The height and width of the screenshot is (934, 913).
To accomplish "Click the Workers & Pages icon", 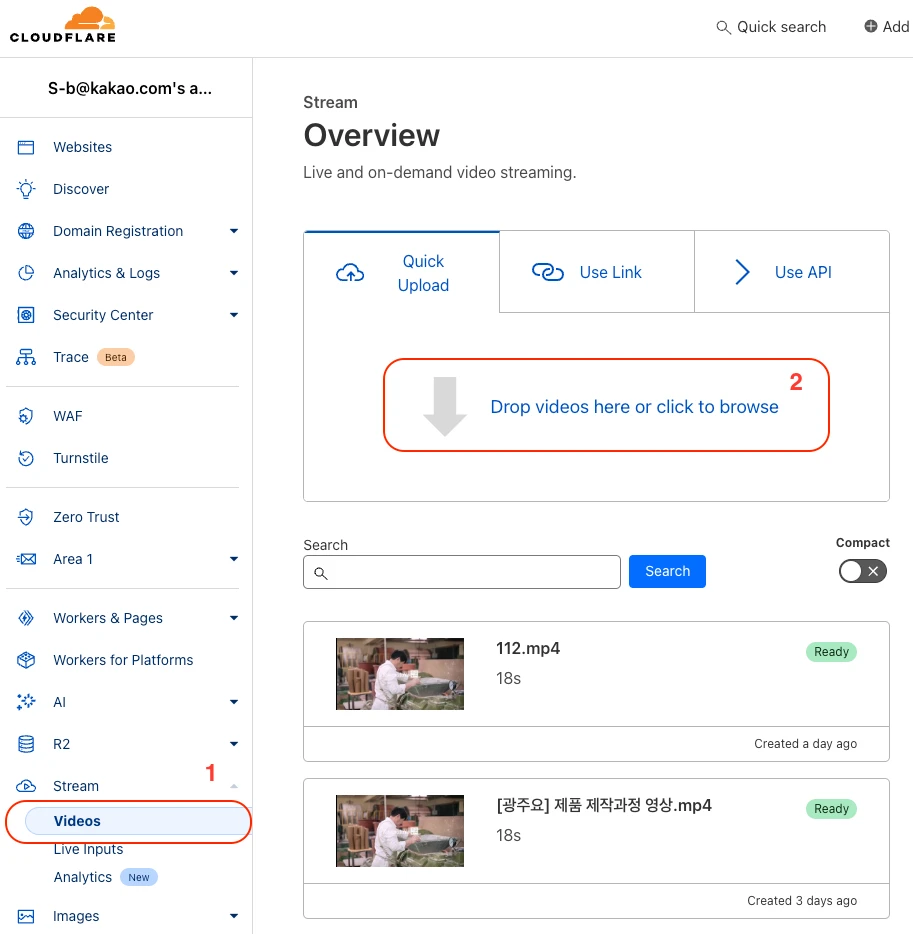I will click(26, 618).
